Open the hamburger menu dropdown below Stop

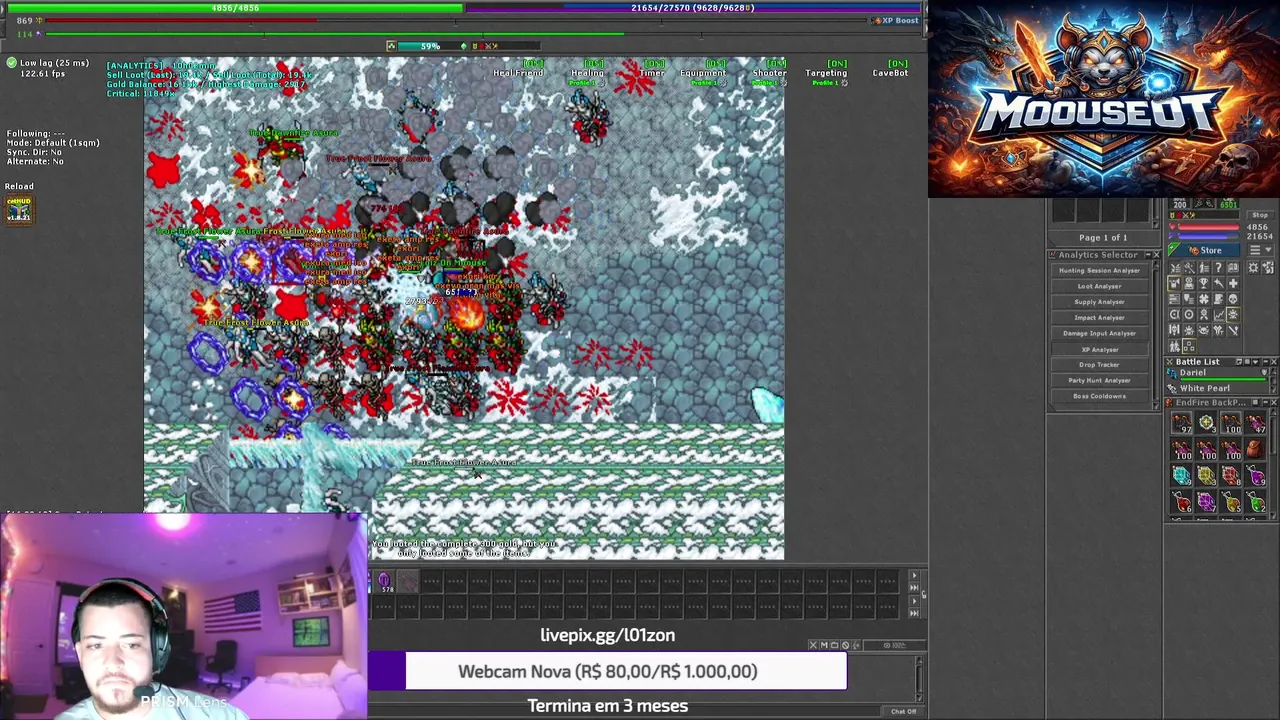pyautogui.click(x=1260, y=250)
